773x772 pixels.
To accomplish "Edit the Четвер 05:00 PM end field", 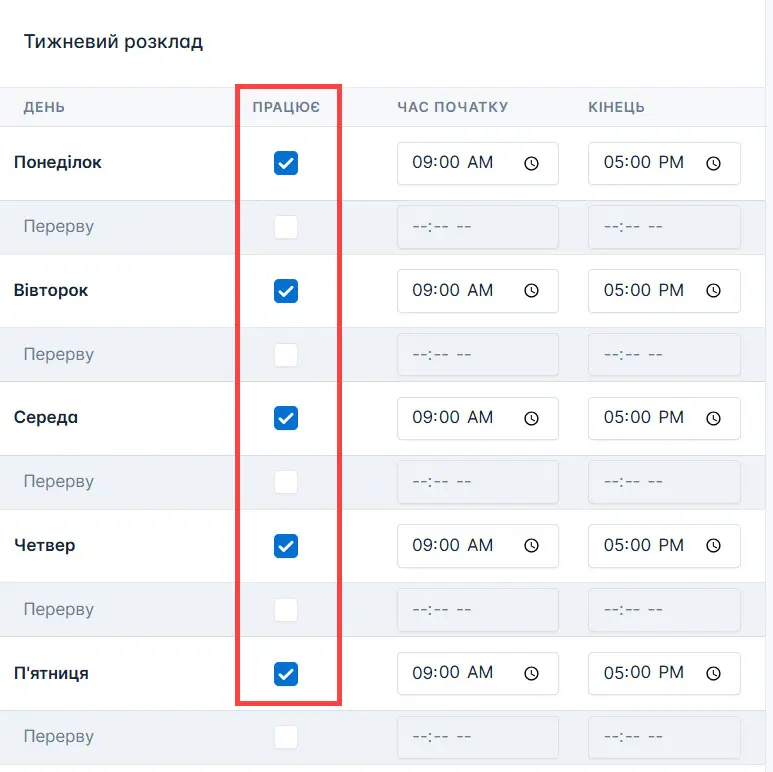I will (664, 546).
